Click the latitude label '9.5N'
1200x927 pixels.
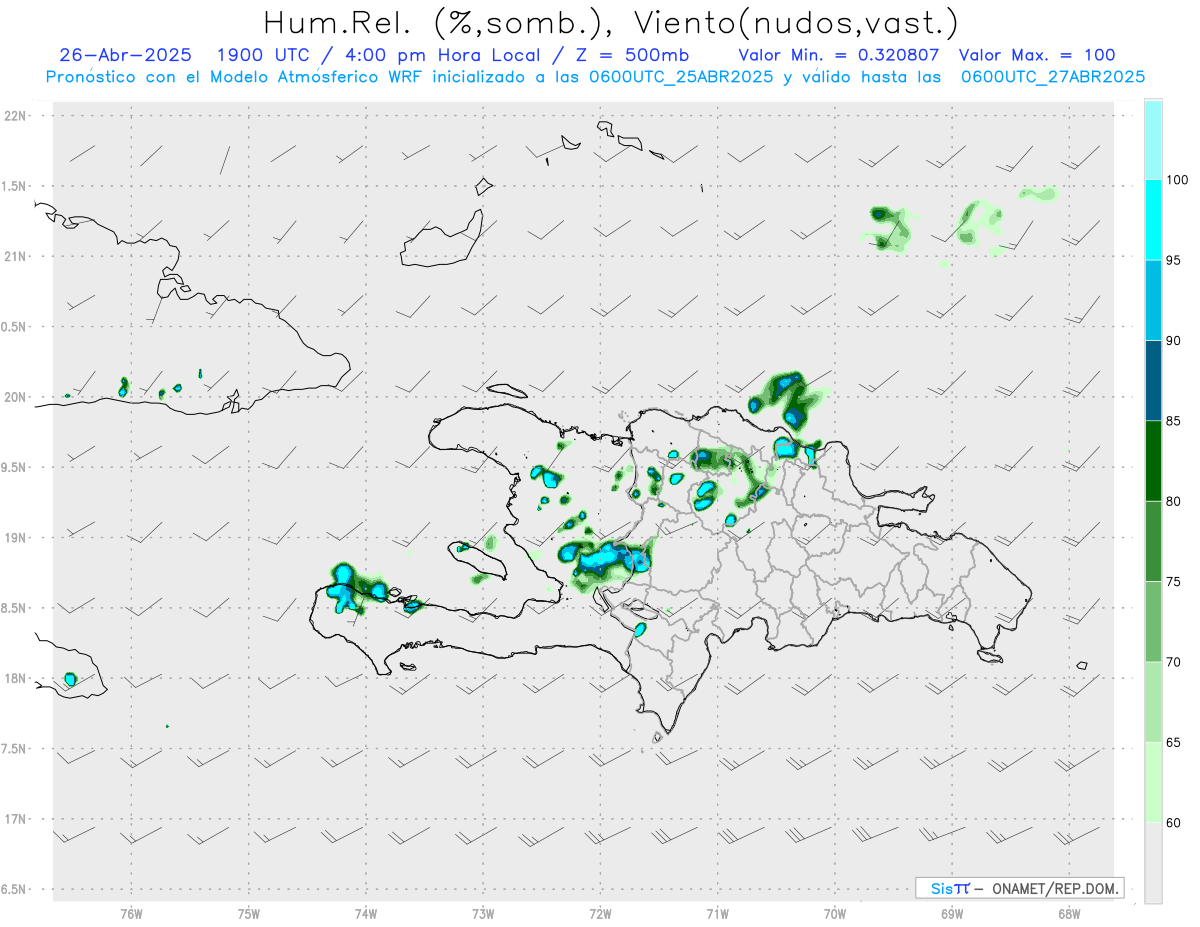(x=15, y=467)
